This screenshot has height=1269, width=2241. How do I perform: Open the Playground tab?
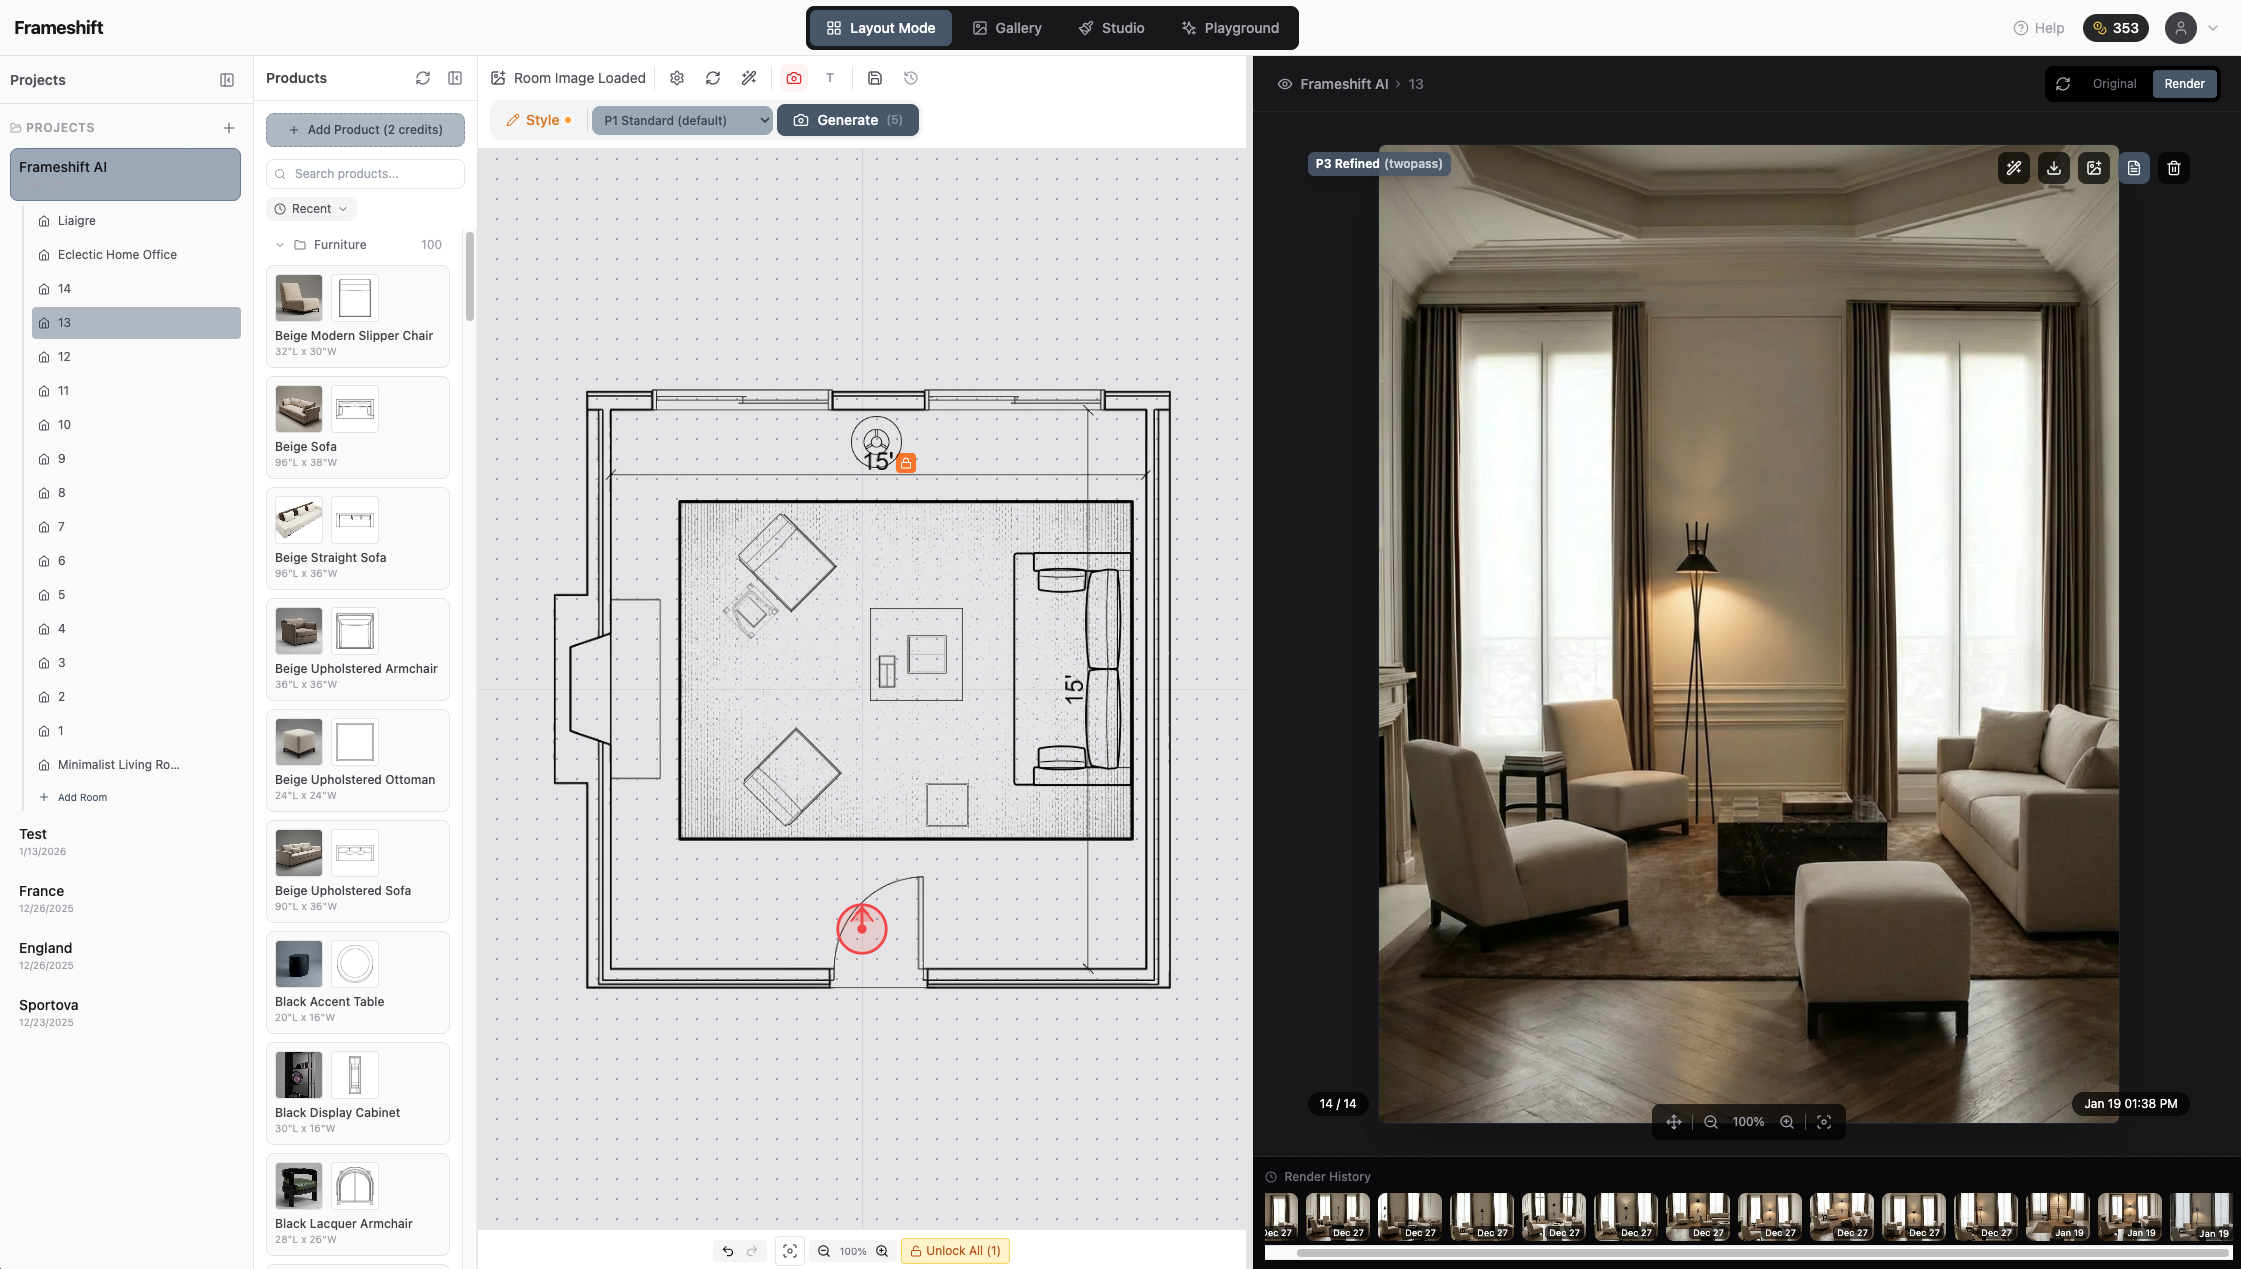point(1230,28)
